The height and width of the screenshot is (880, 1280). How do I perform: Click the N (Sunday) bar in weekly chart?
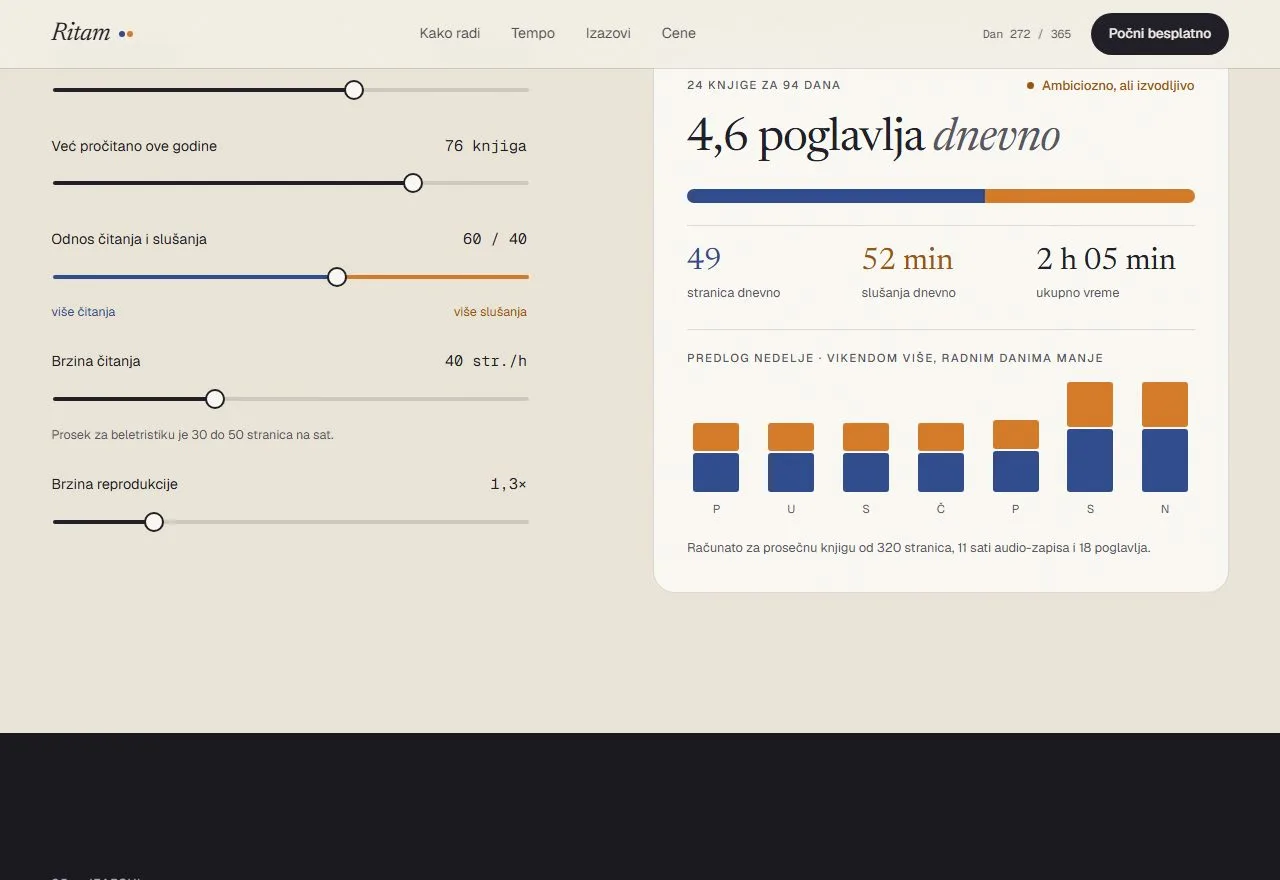[x=1165, y=437]
